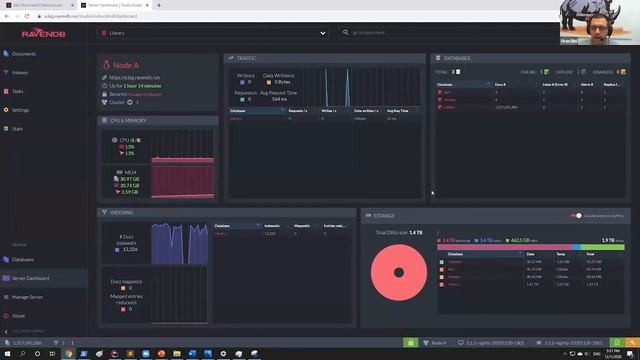The width and height of the screenshot is (640, 360).
Task: Click the CPU usage graph
Action: (x=182, y=147)
